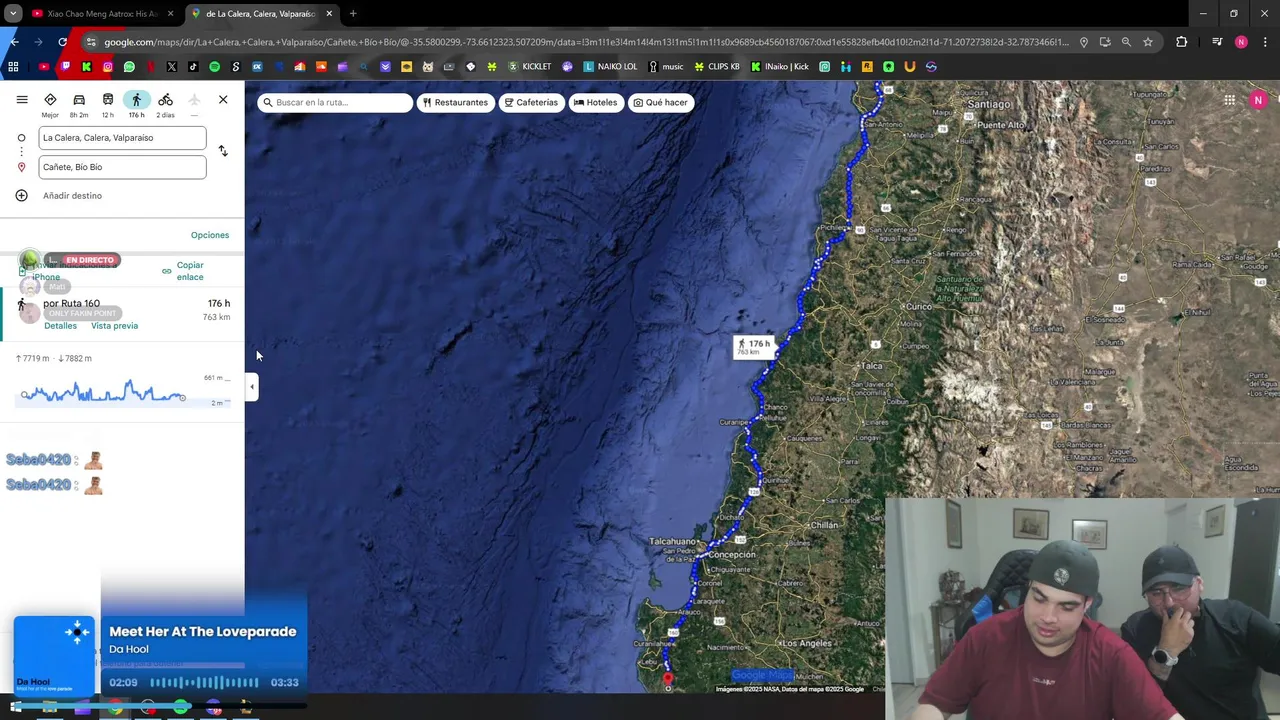The width and height of the screenshot is (1280, 720).
Task: Click the browser address bar URL
Action: (x=585, y=42)
